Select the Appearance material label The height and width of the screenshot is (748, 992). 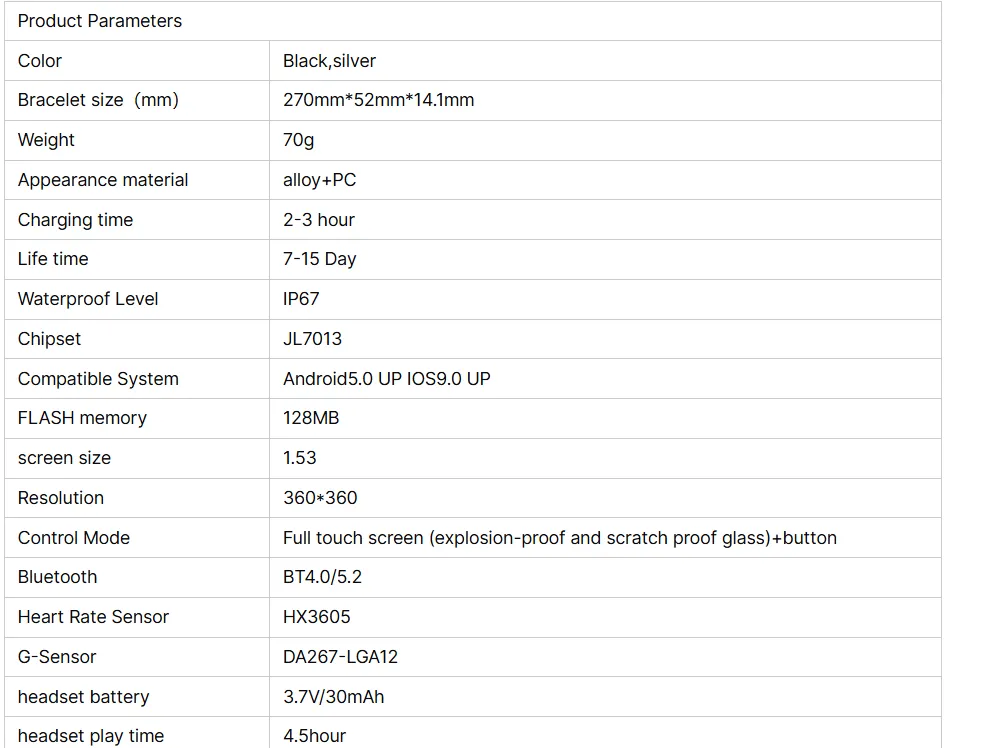pos(103,180)
